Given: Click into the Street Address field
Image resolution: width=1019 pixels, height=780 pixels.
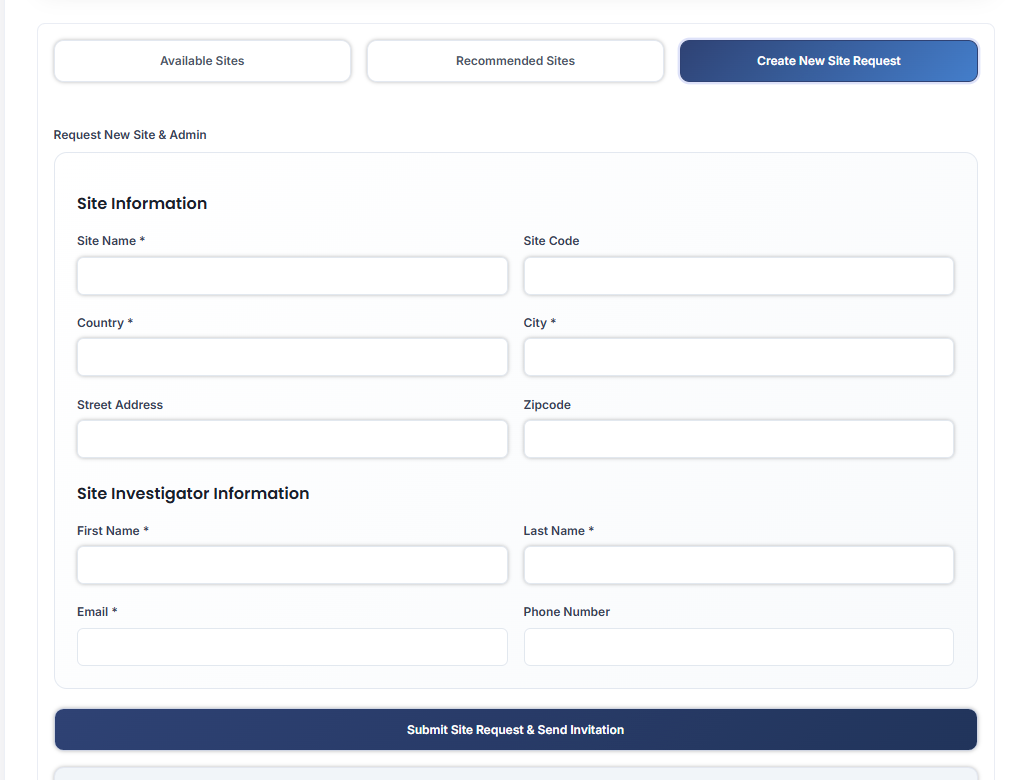Looking at the screenshot, I should 292,439.
